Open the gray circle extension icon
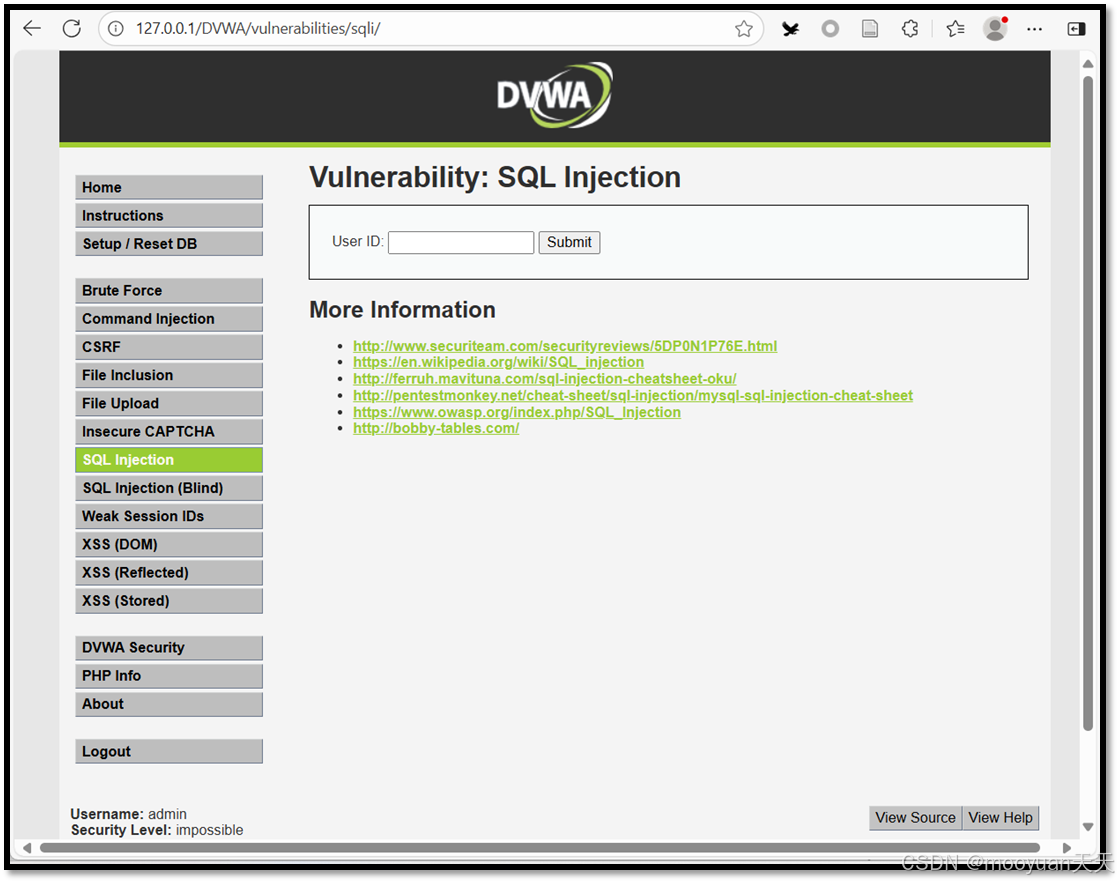 pyautogui.click(x=830, y=29)
